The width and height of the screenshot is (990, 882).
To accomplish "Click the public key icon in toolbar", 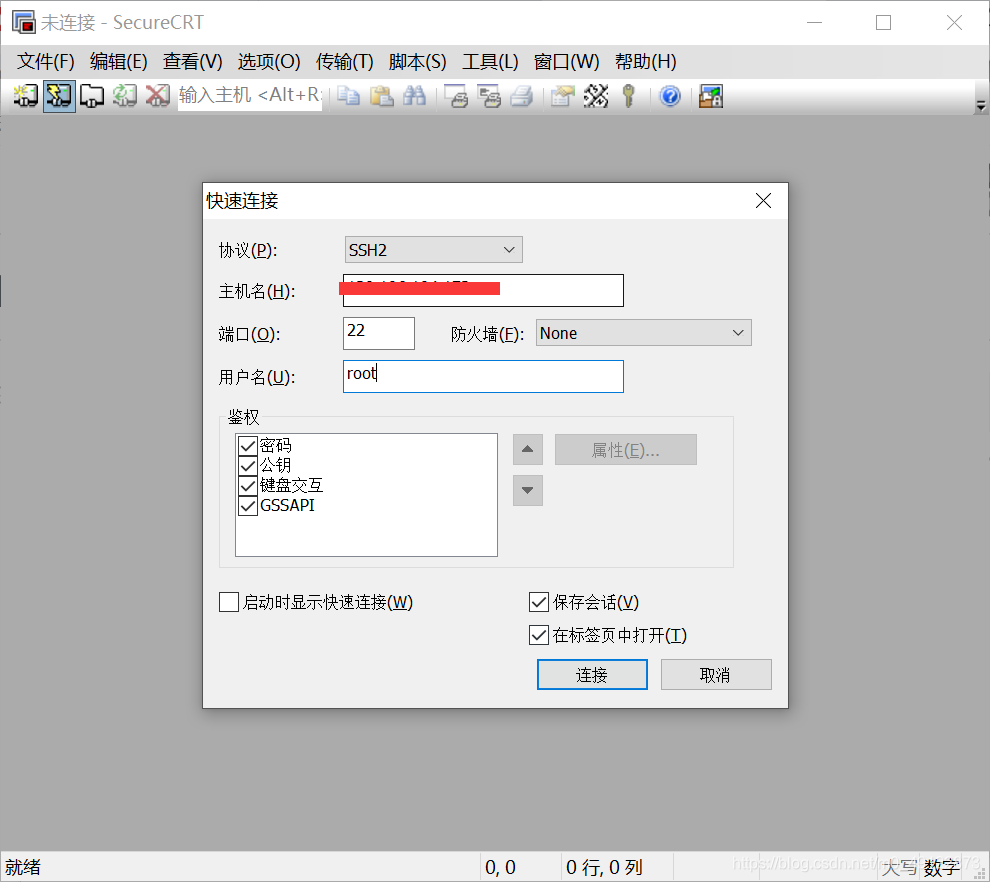I will point(628,96).
